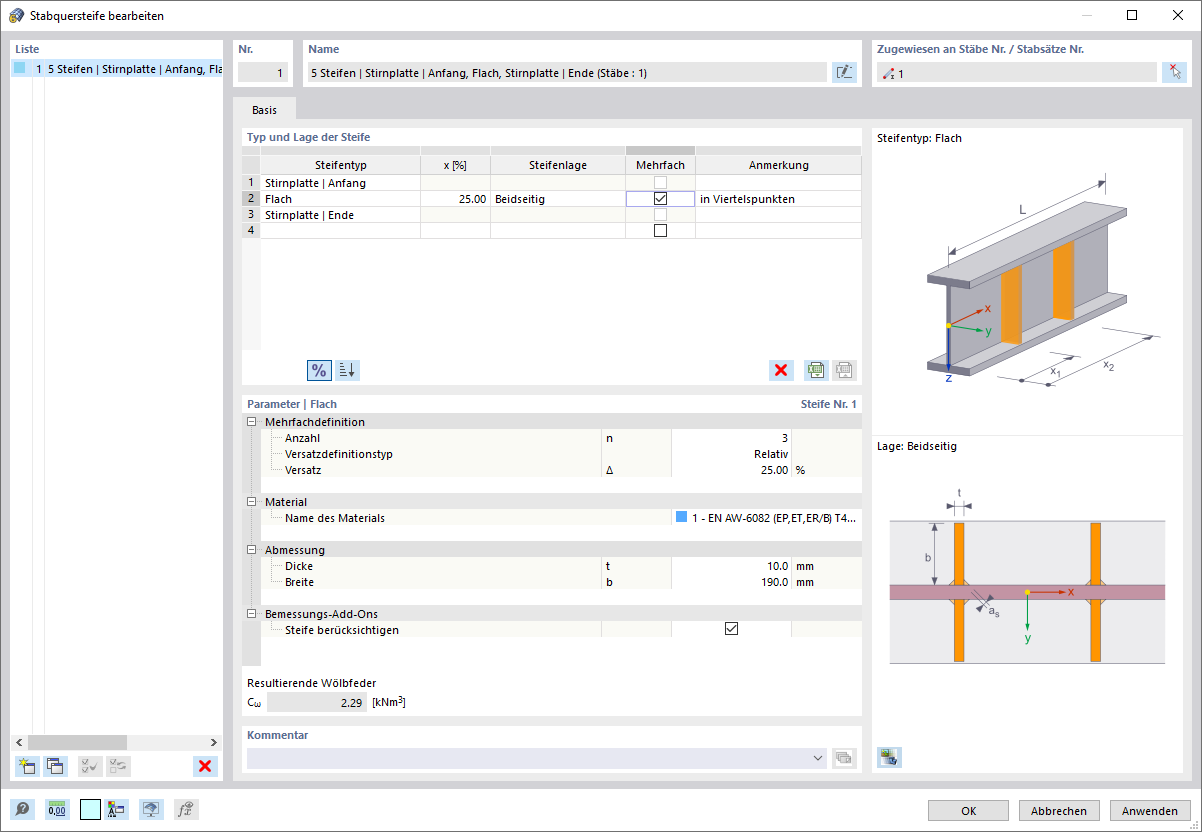The height and width of the screenshot is (832, 1202).
Task: Click the list scroll right arrow
Action: pyautogui.click(x=214, y=742)
